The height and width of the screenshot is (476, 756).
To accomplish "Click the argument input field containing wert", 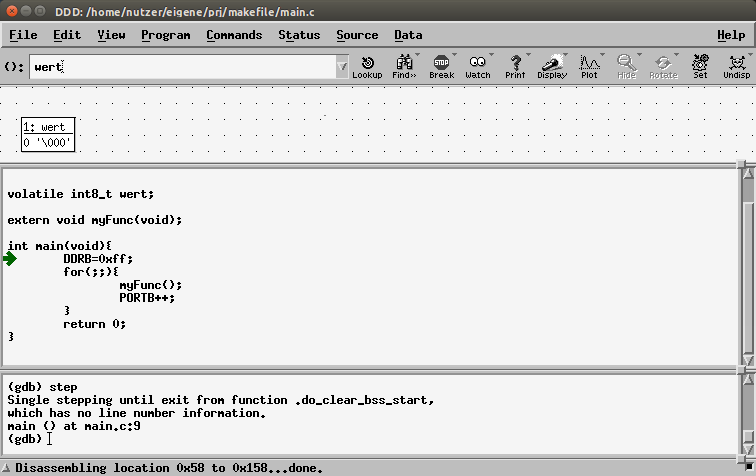I will point(183,67).
